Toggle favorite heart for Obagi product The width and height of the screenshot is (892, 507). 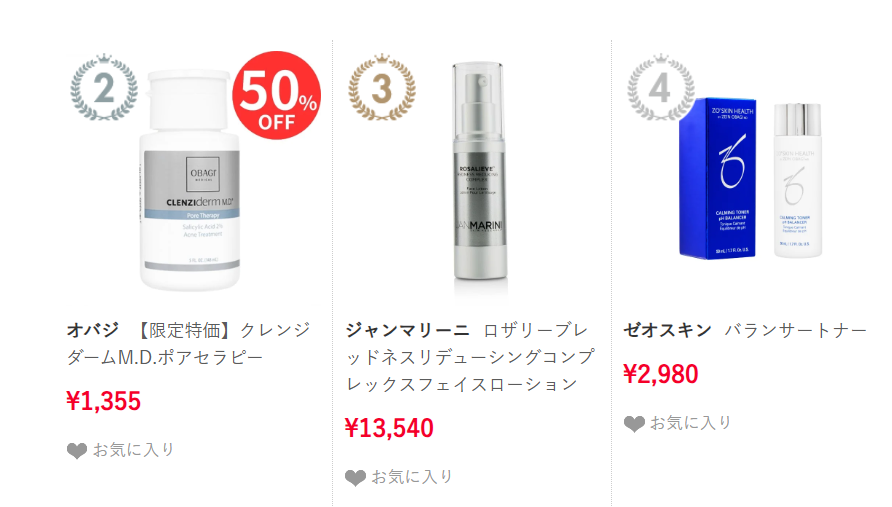click(x=77, y=451)
